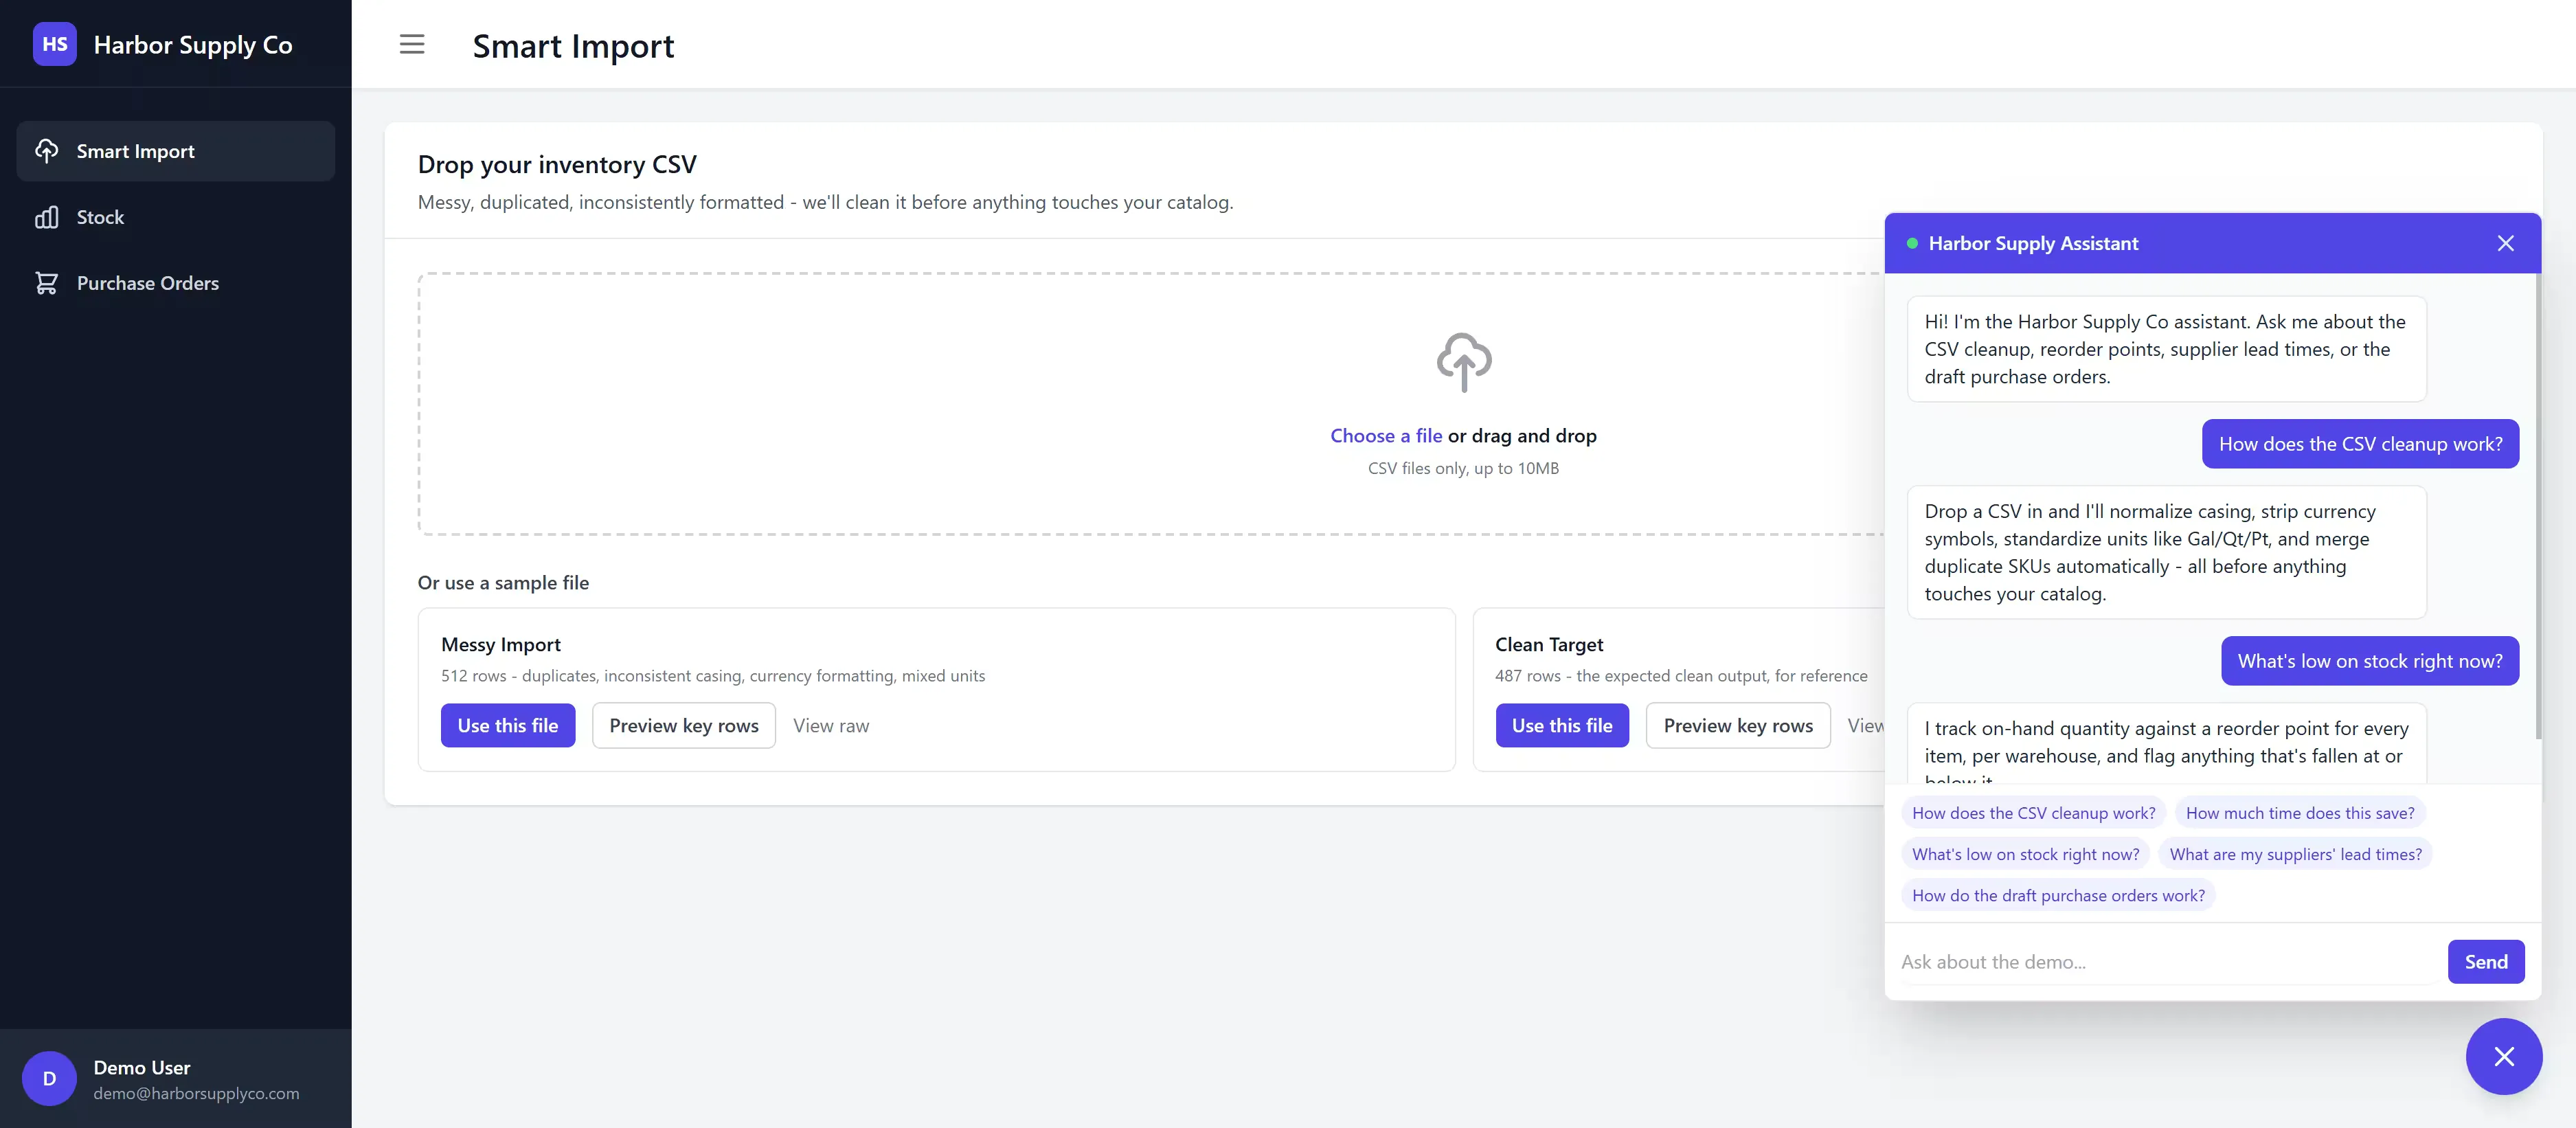This screenshot has height=1128, width=2576.
Task: Click the Smart Import page title
Action: 573,45
